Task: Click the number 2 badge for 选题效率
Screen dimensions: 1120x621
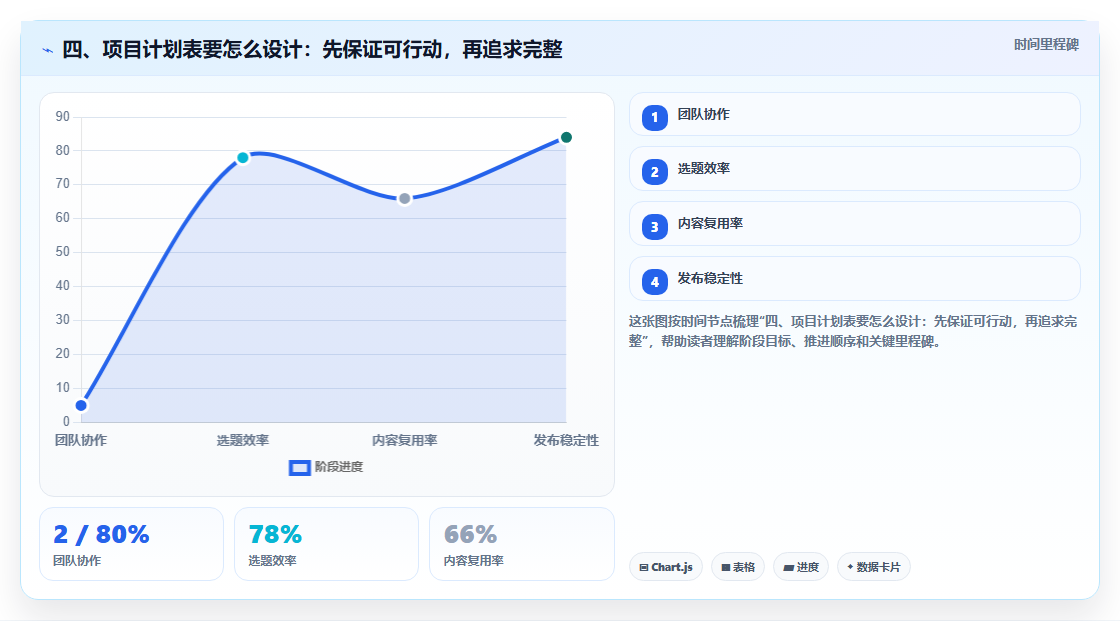Action: [654, 172]
